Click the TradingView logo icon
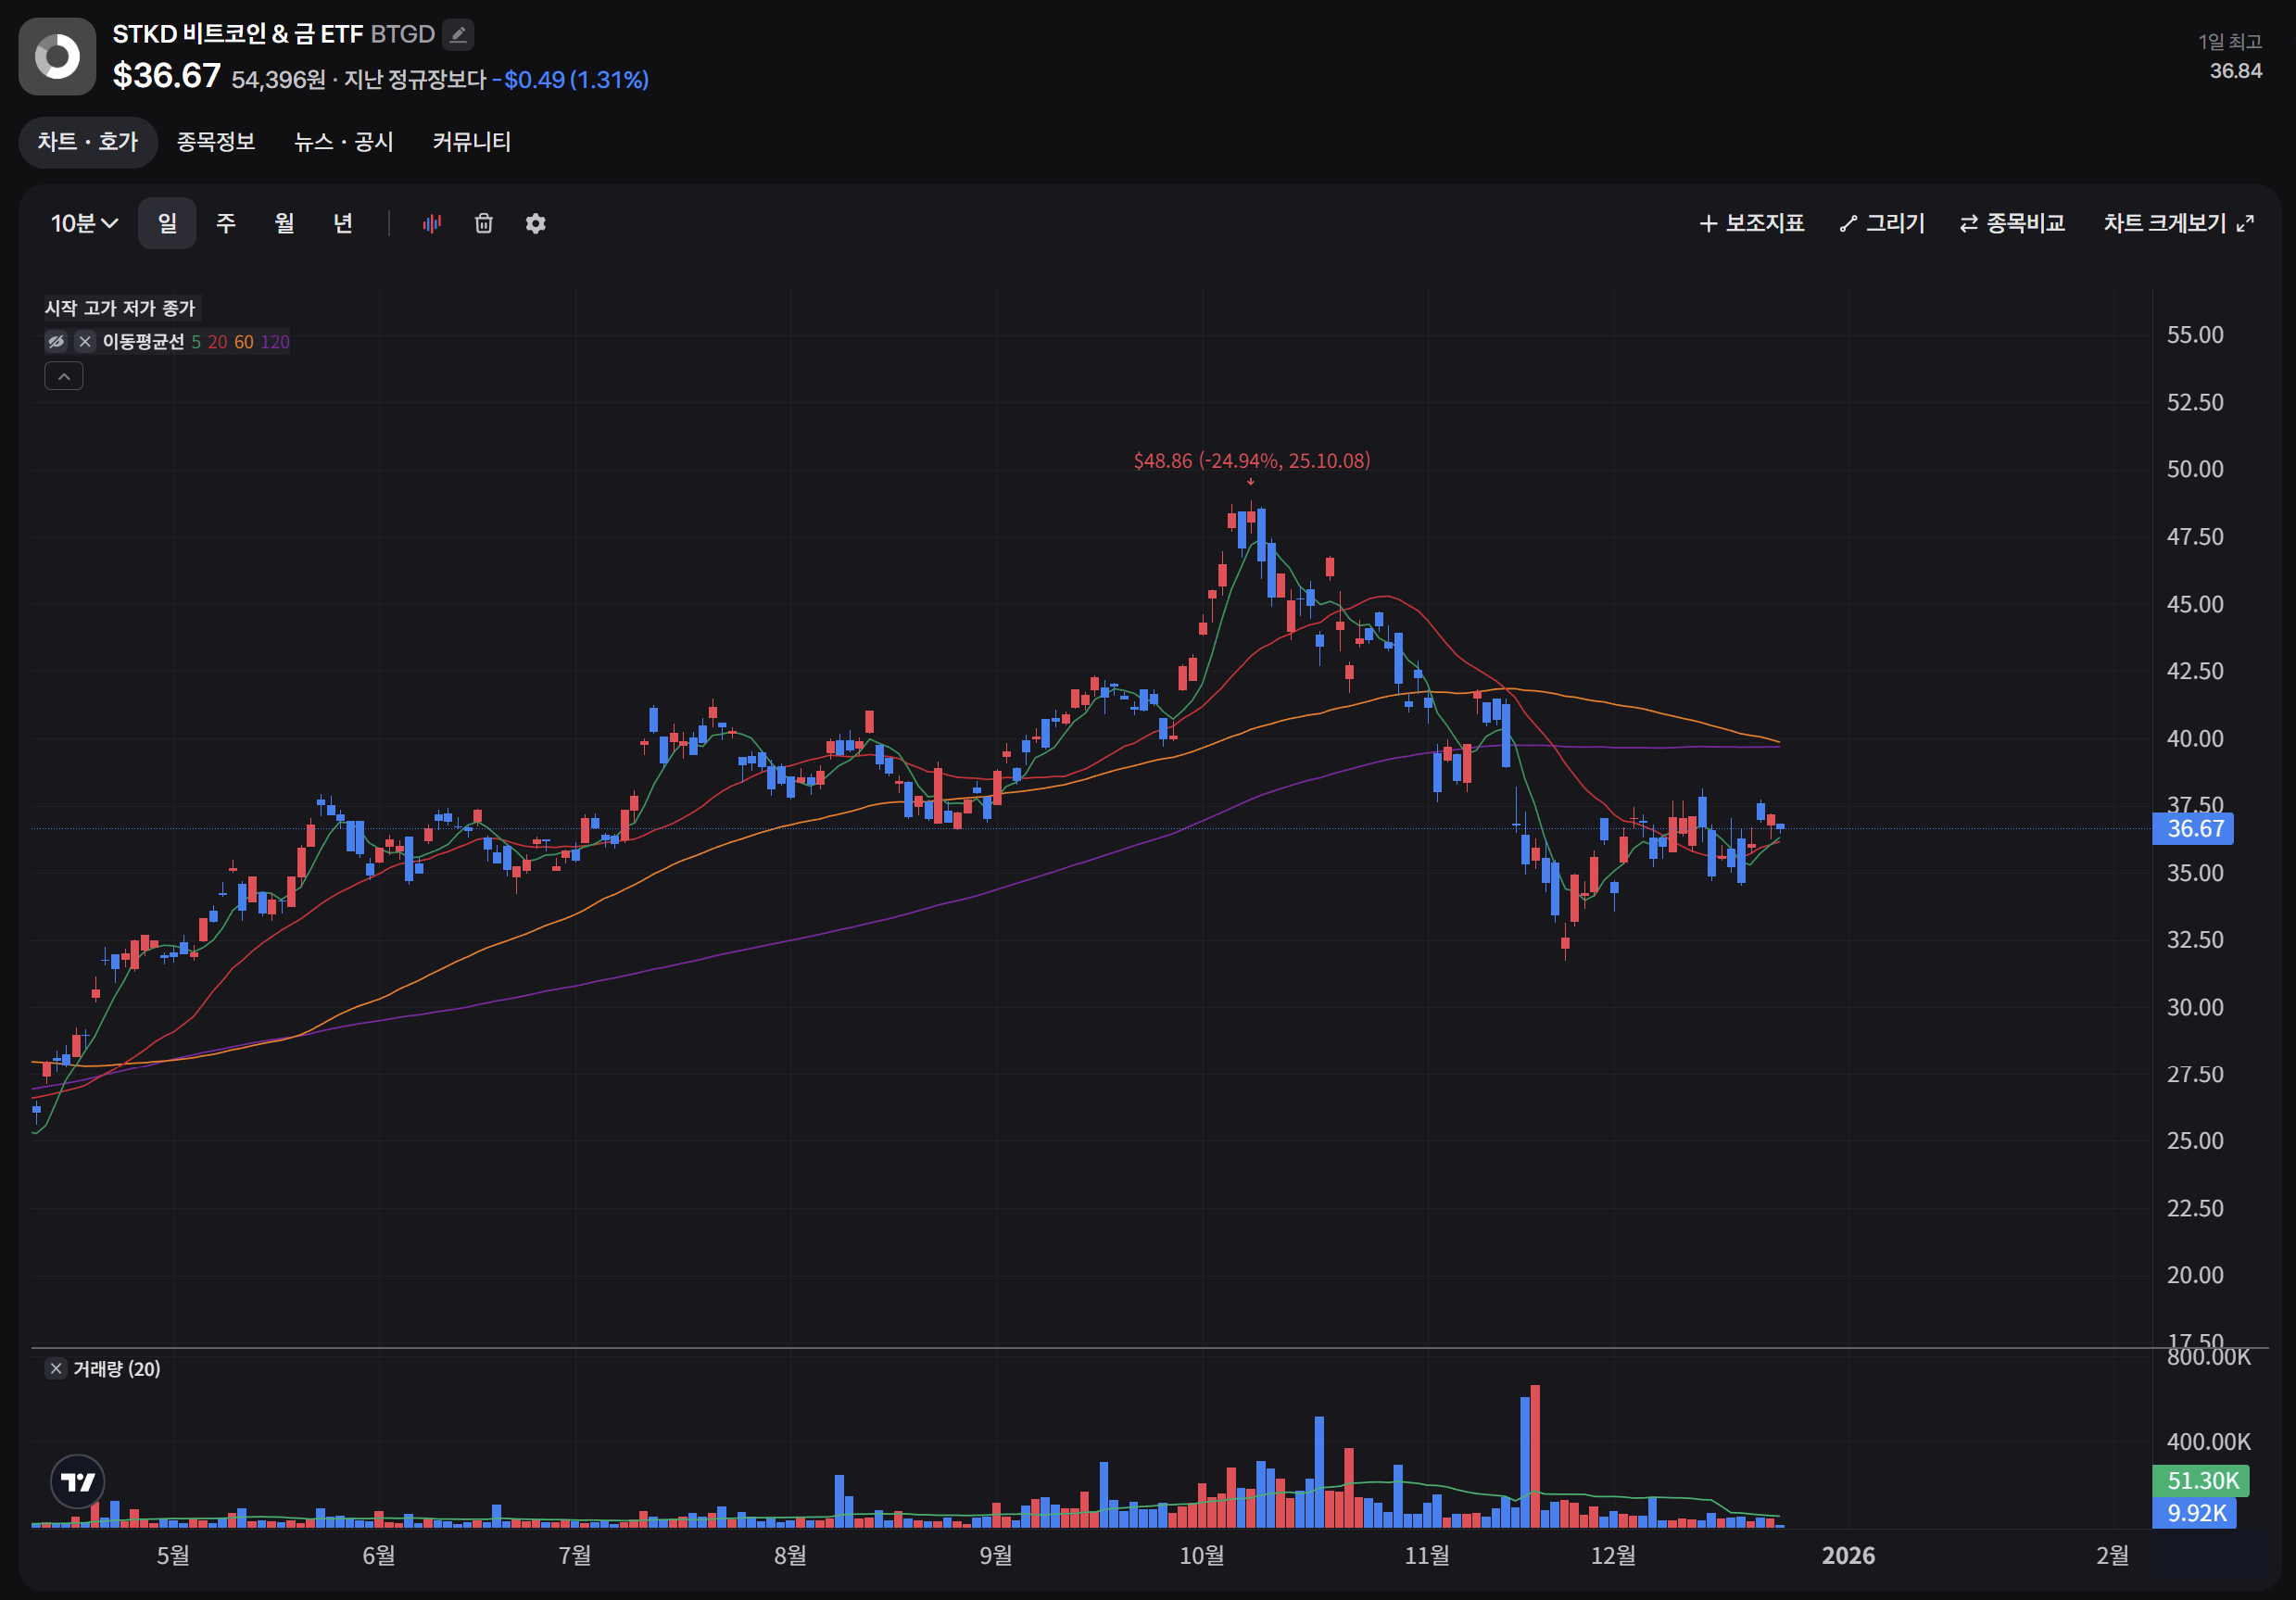This screenshot has width=2296, height=1600. tap(77, 1481)
